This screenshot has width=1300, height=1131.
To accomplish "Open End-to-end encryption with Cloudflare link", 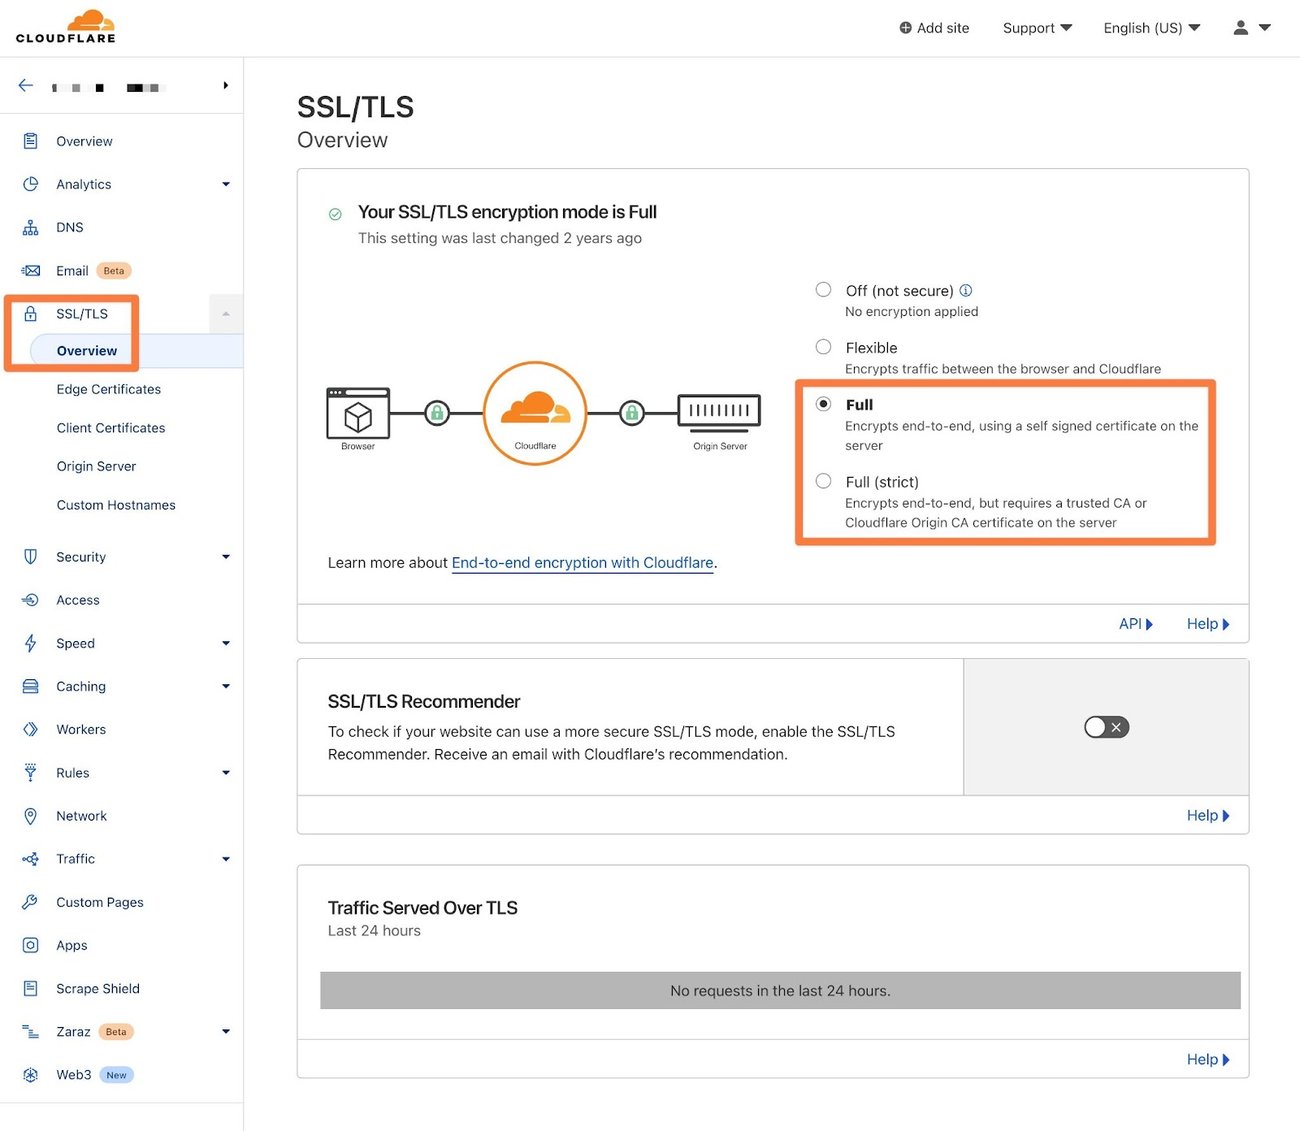I will [582, 563].
